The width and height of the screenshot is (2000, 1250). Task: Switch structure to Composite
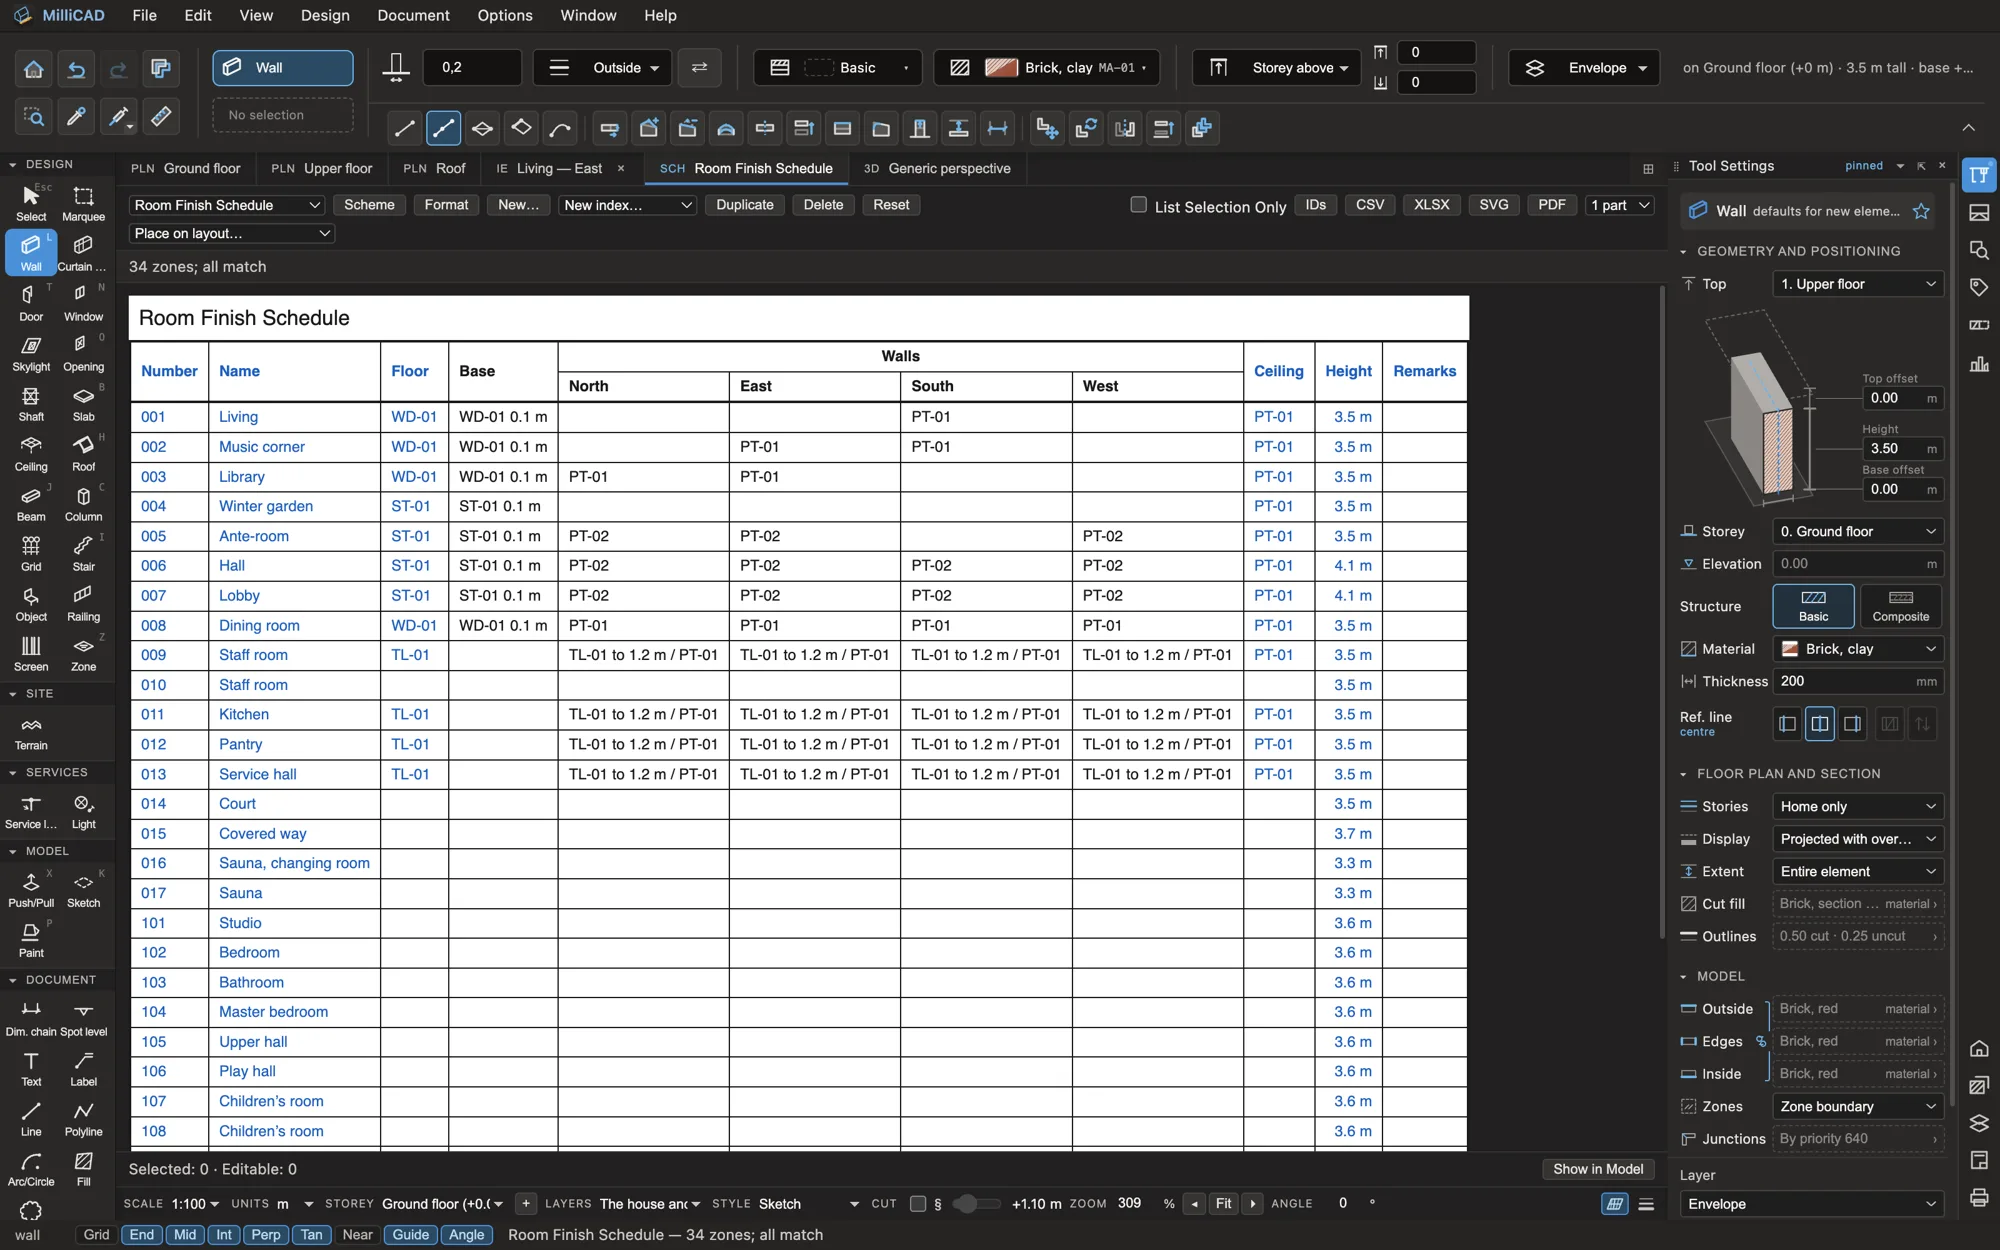click(x=1900, y=606)
